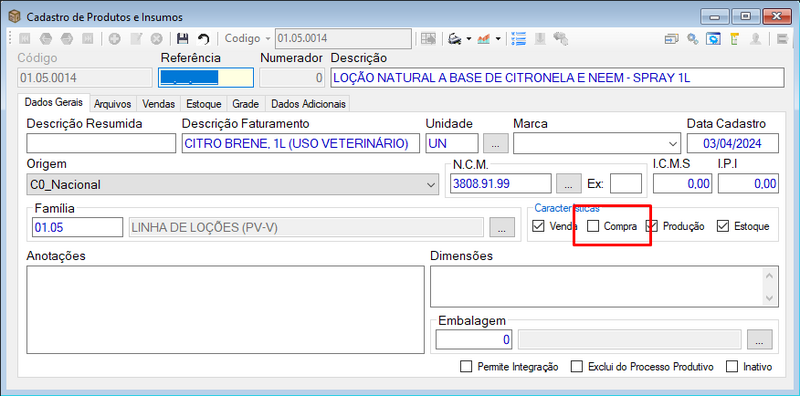The width and height of the screenshot is (800, 396).
Task: Toggle the Produção checkbox
Action: pyautogui.click(x=651, y=226)
